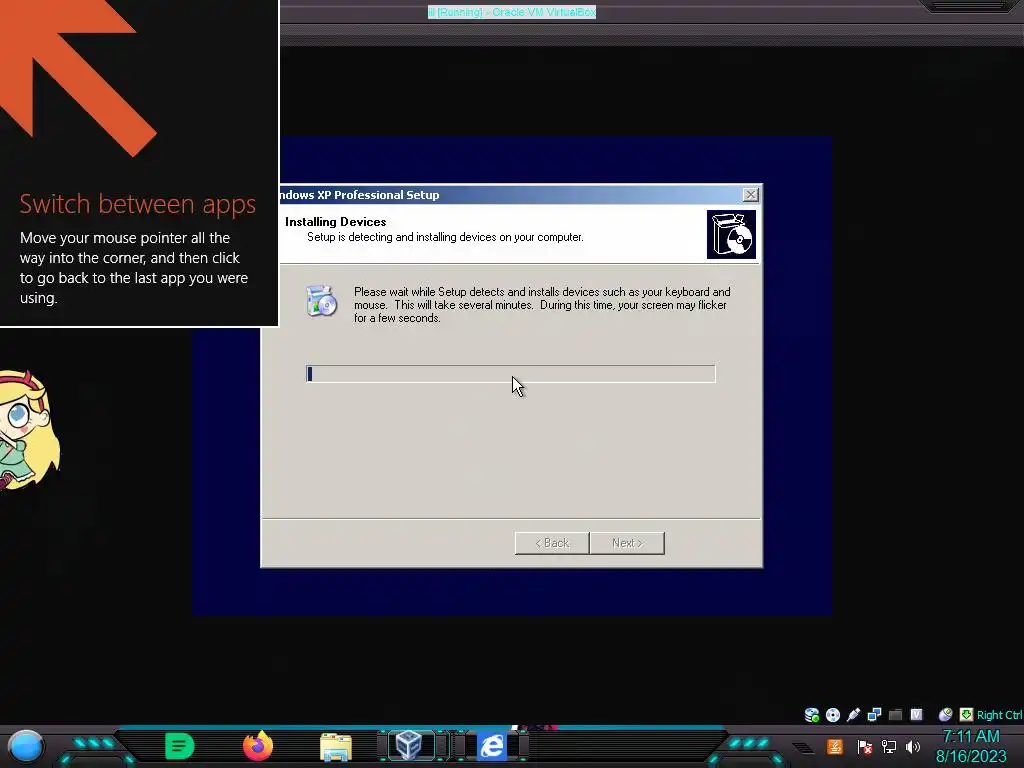The image size is (1024, 768).
Task: Click the VirtualBox shared folders icon
Action: (x=895, y=714)
